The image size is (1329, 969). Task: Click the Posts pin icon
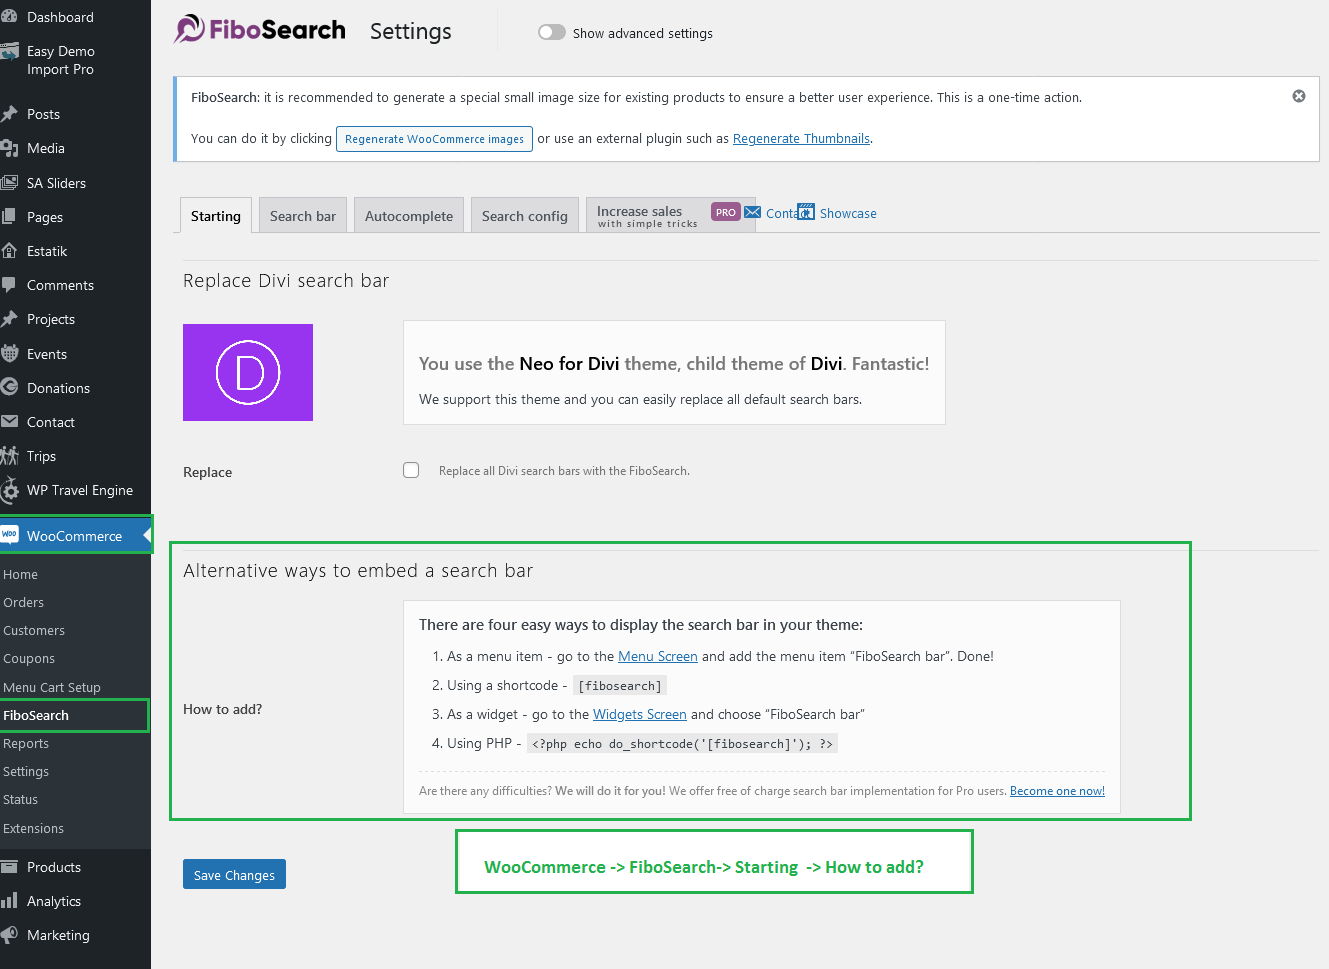click(9, 114)
